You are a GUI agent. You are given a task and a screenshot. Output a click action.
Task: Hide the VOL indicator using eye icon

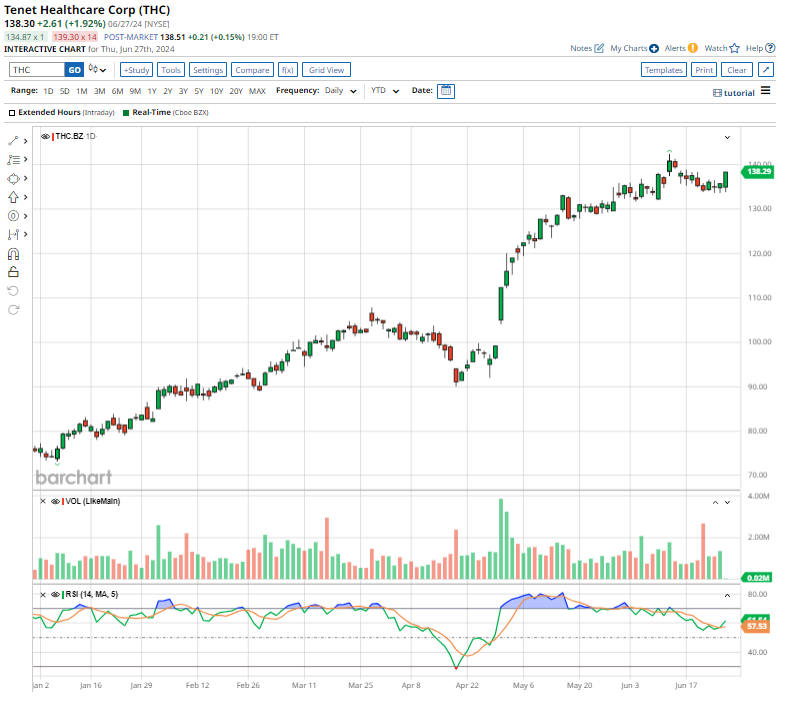tap(54, 501)
